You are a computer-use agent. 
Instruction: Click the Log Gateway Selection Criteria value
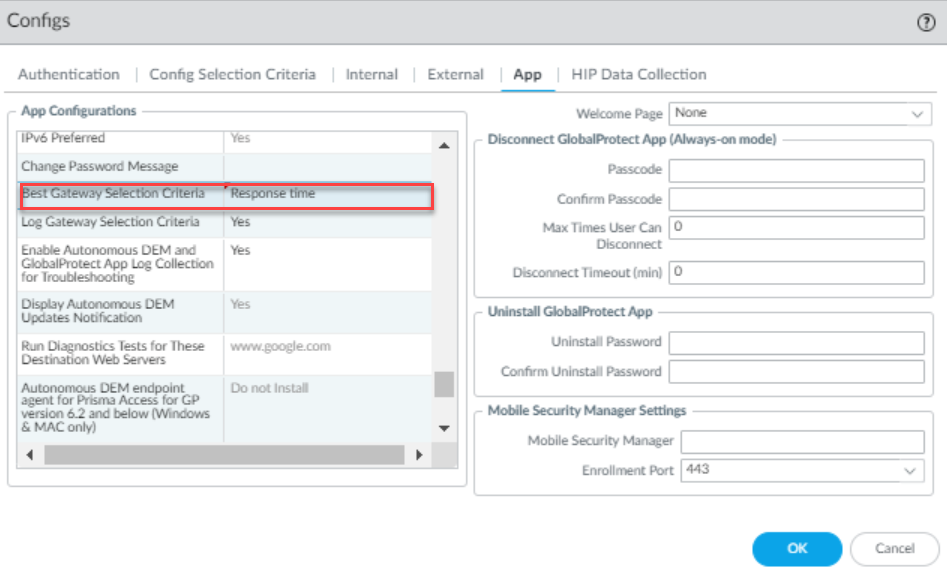(x=328, y=222)
